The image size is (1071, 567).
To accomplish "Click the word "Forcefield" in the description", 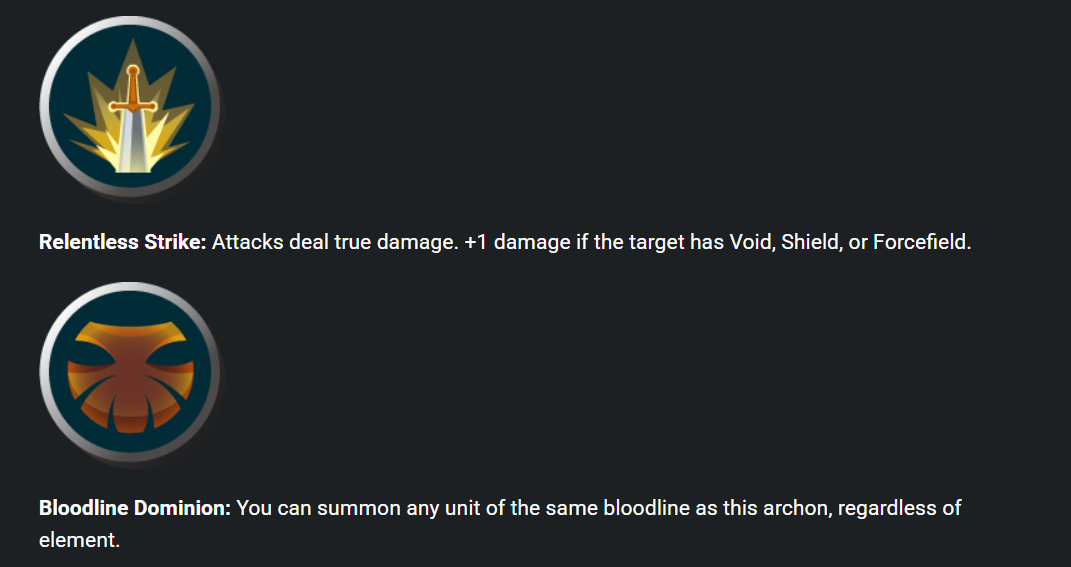I will click(x=920, y=242).
